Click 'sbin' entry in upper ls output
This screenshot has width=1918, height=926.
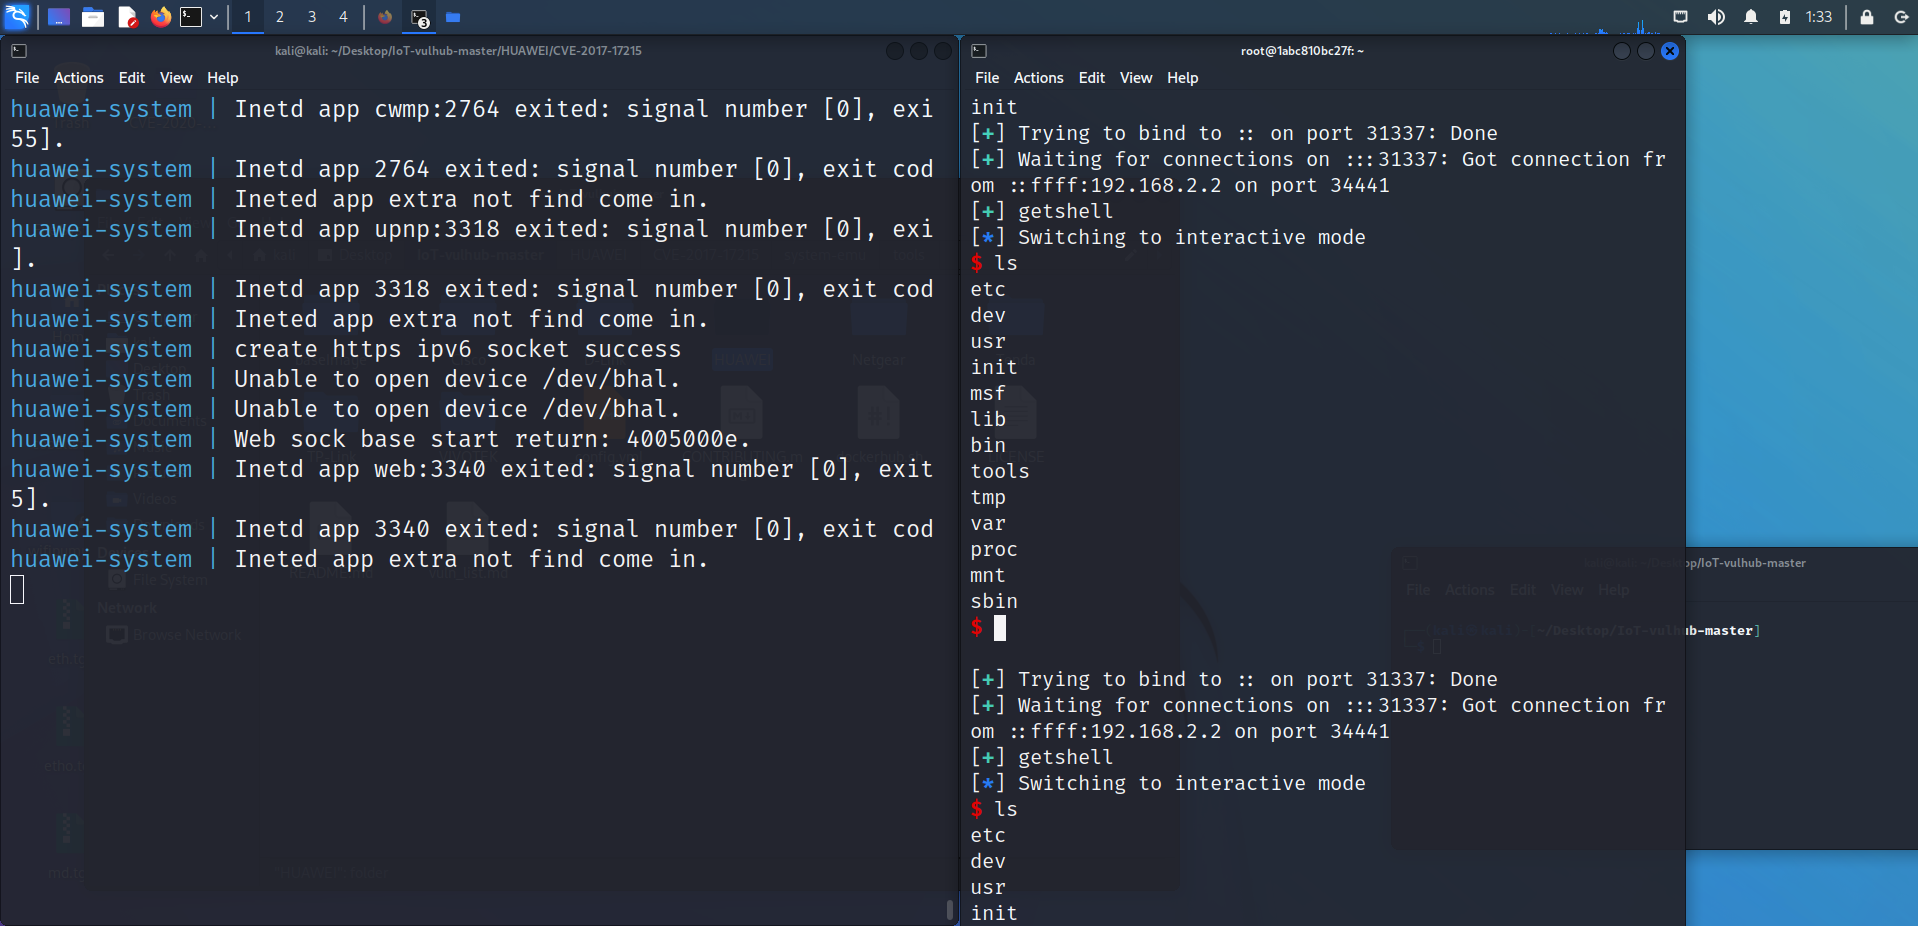click(x=994, y=601)
